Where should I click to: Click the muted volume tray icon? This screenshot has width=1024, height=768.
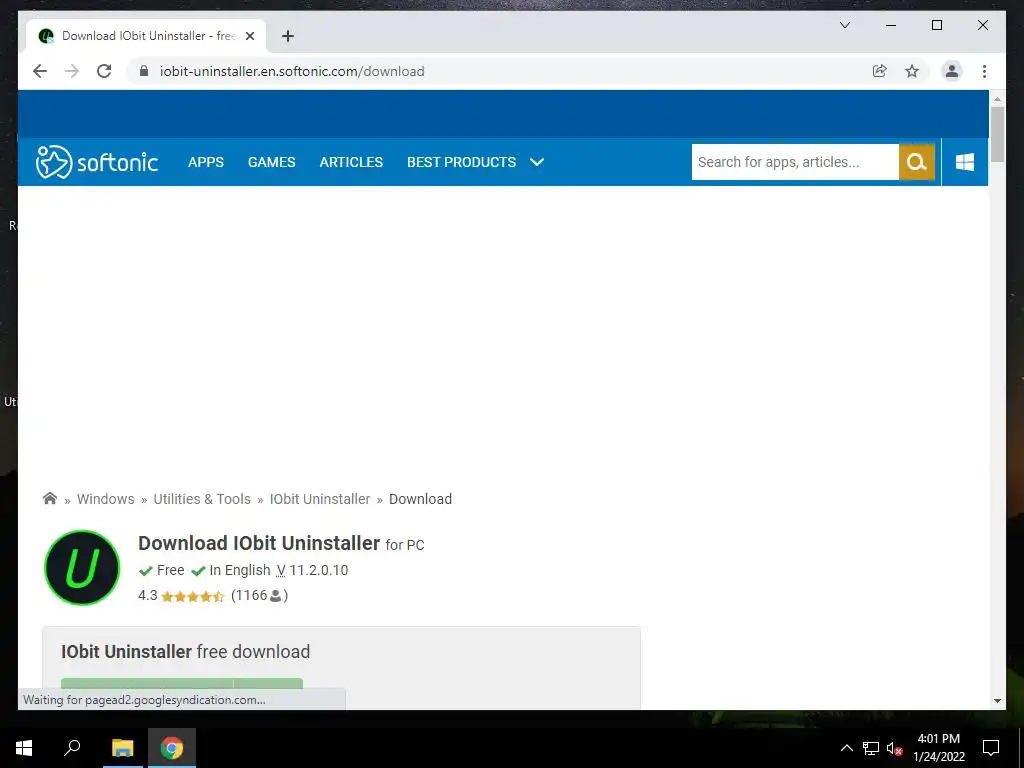(x=894, y=748)
